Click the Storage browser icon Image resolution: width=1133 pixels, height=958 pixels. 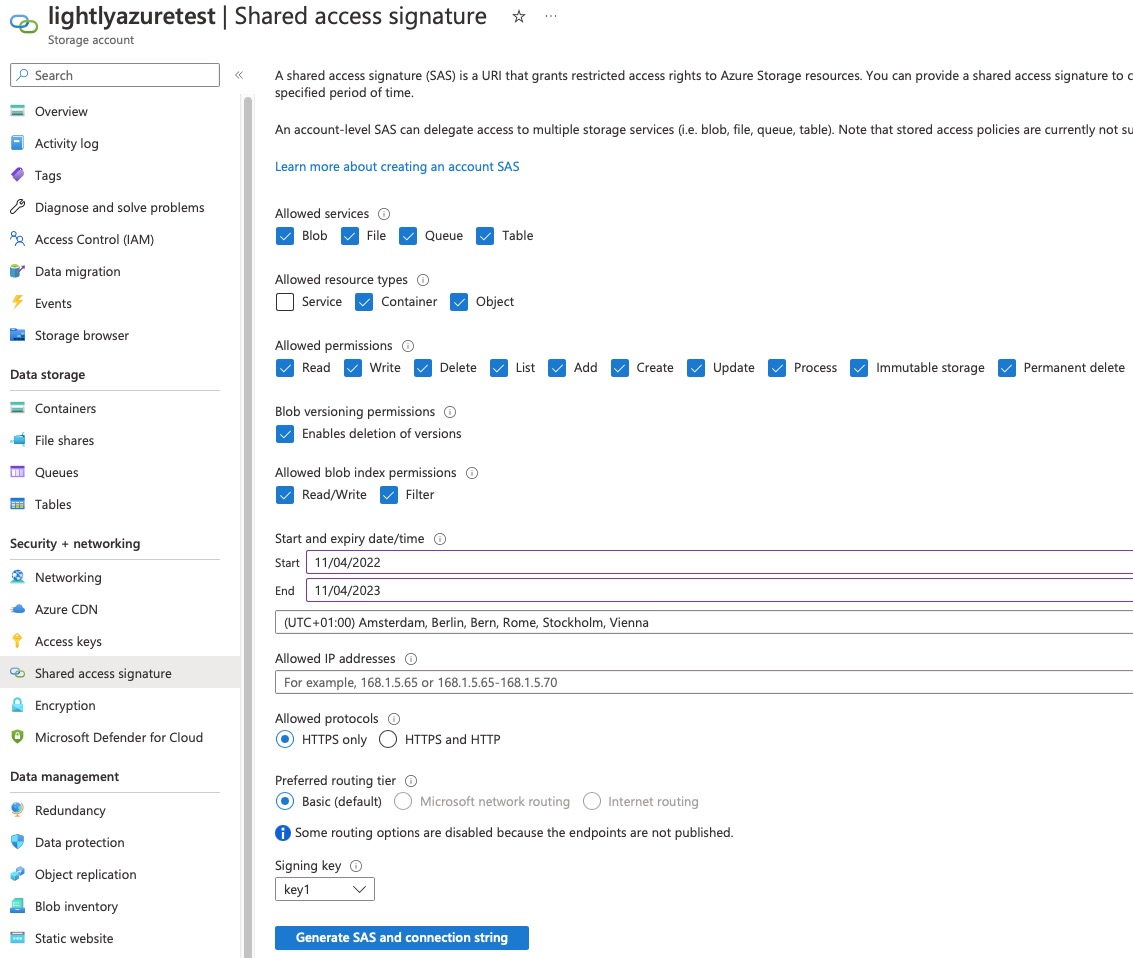click(17, 335)
